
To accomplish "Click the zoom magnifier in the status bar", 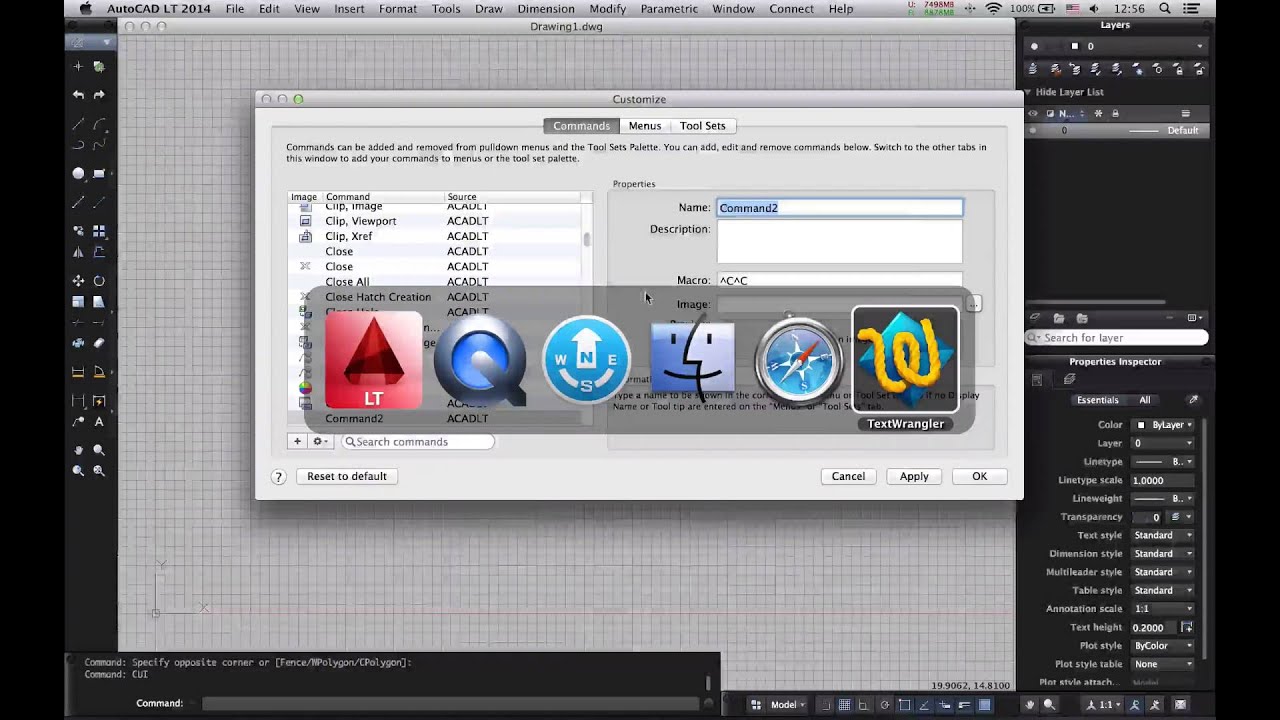I will pos(1049,704).
